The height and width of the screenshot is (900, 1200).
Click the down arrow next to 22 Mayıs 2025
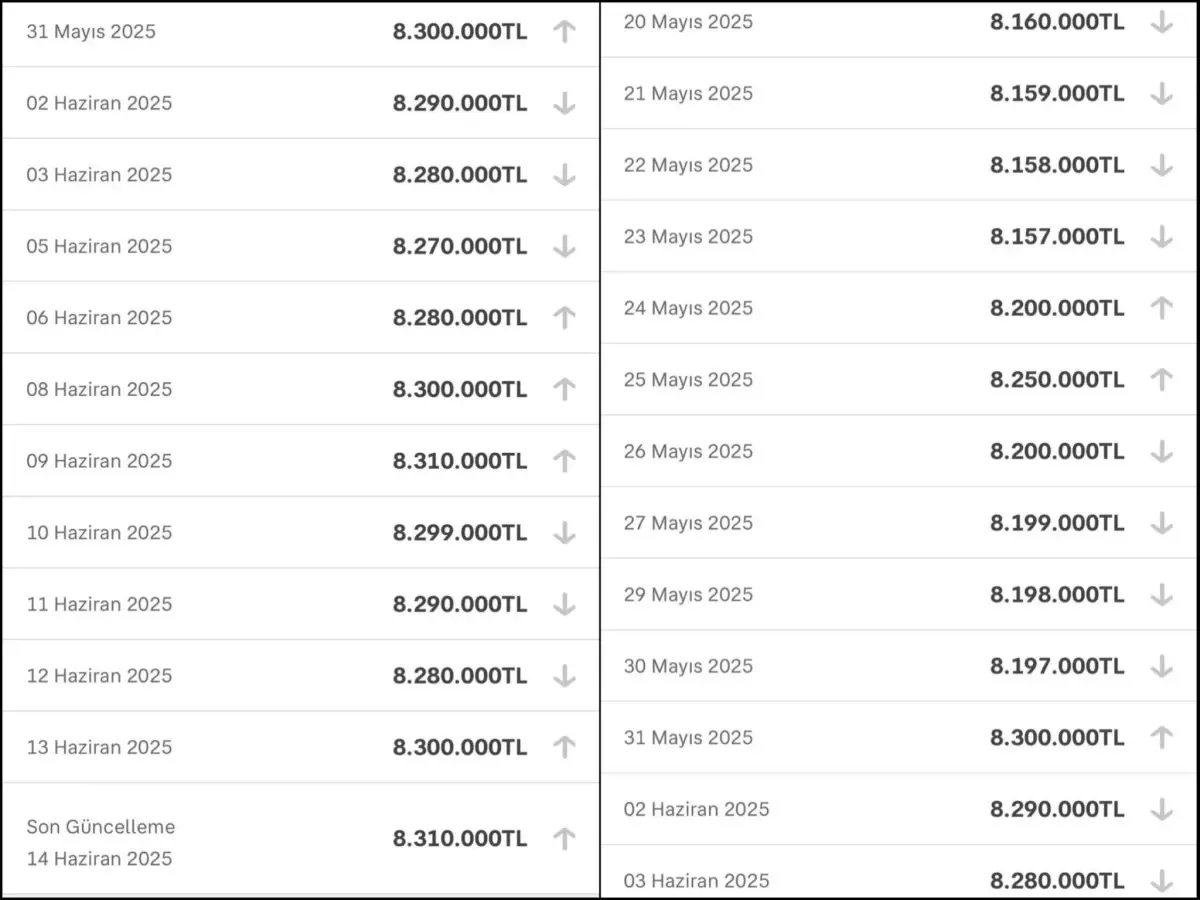tap(1161, 165)
